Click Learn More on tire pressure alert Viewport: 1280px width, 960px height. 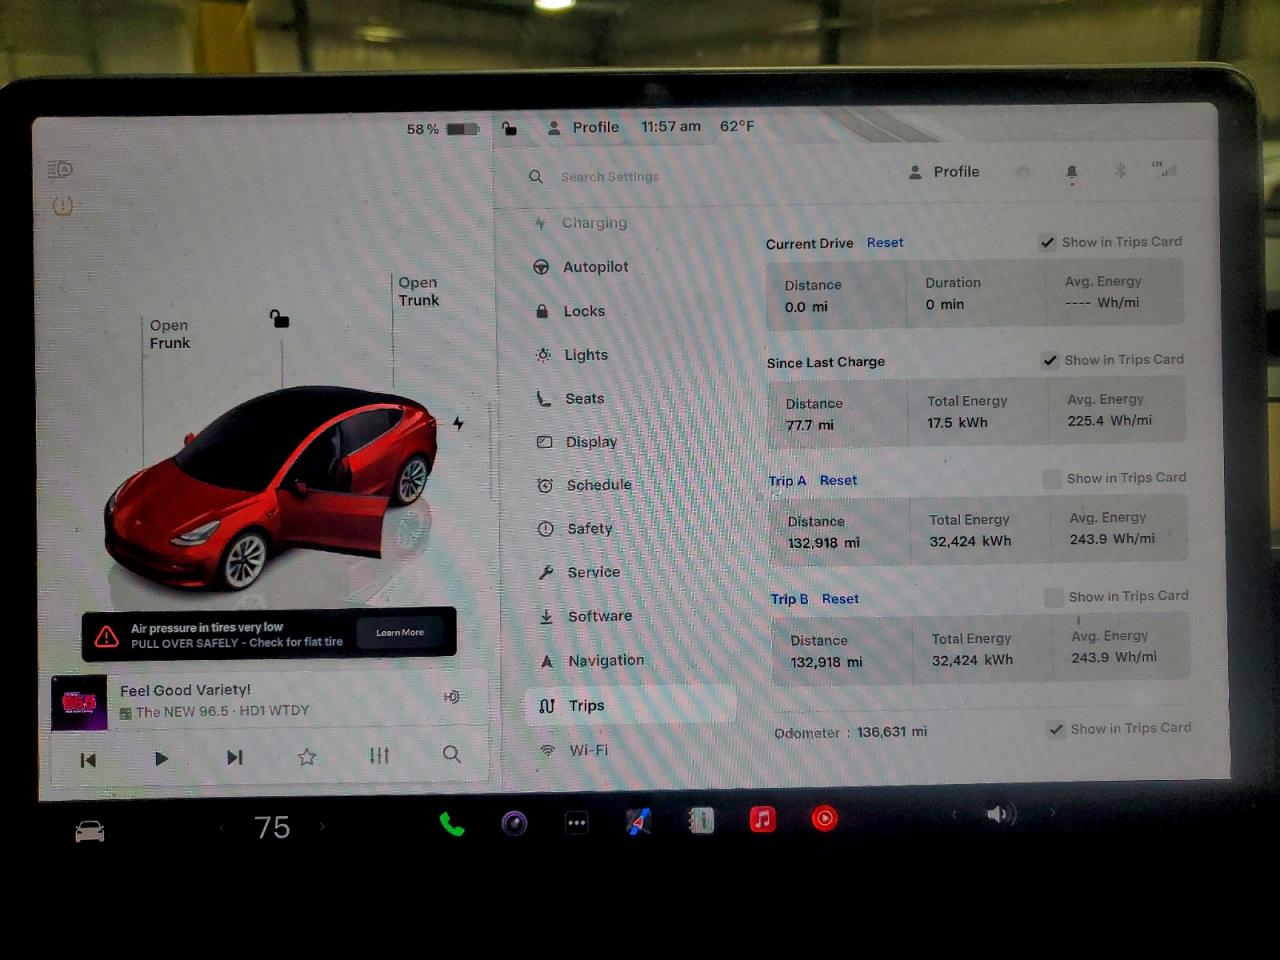[x=400, y=632]
